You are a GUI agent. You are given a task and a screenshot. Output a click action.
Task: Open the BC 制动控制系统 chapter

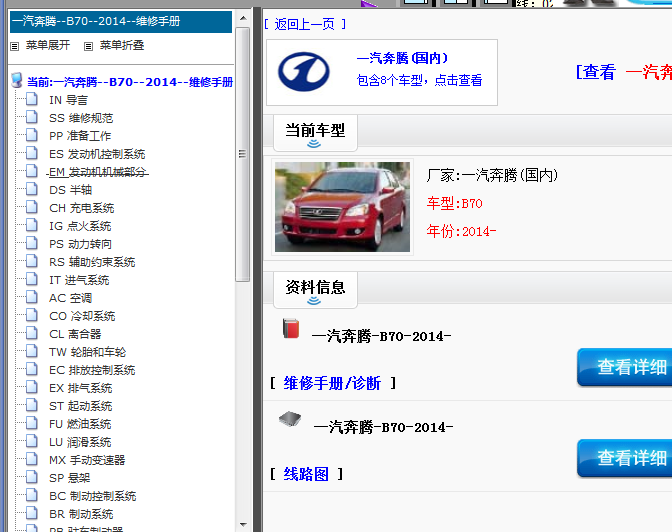pyautogui.click(x=93, y=496)
